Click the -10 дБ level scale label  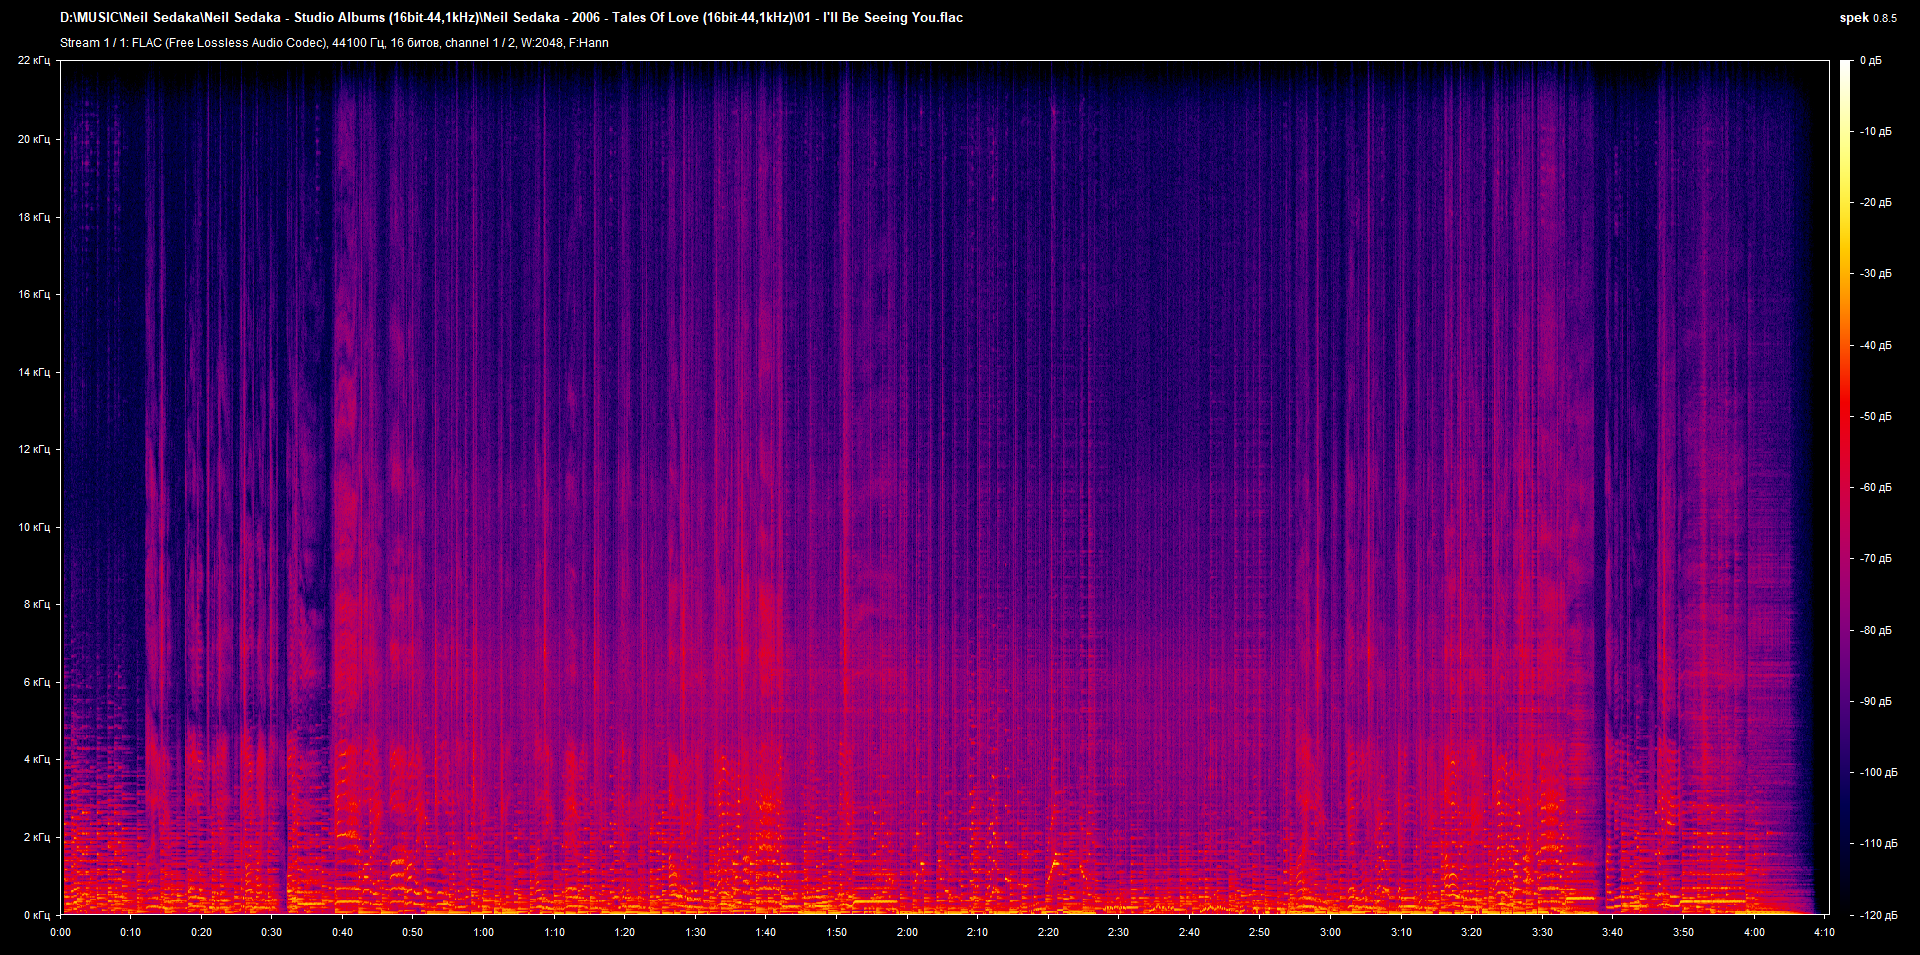tap(1876, 131)
